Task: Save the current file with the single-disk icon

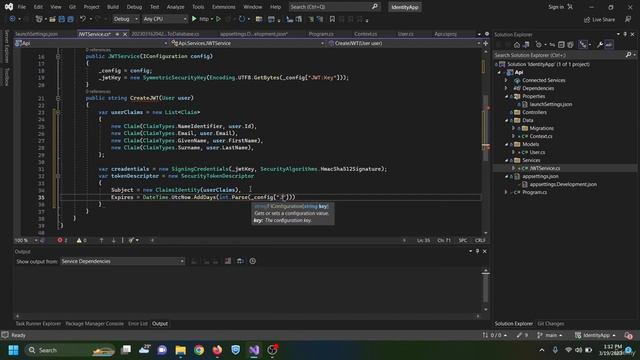Action: point(62,19)
